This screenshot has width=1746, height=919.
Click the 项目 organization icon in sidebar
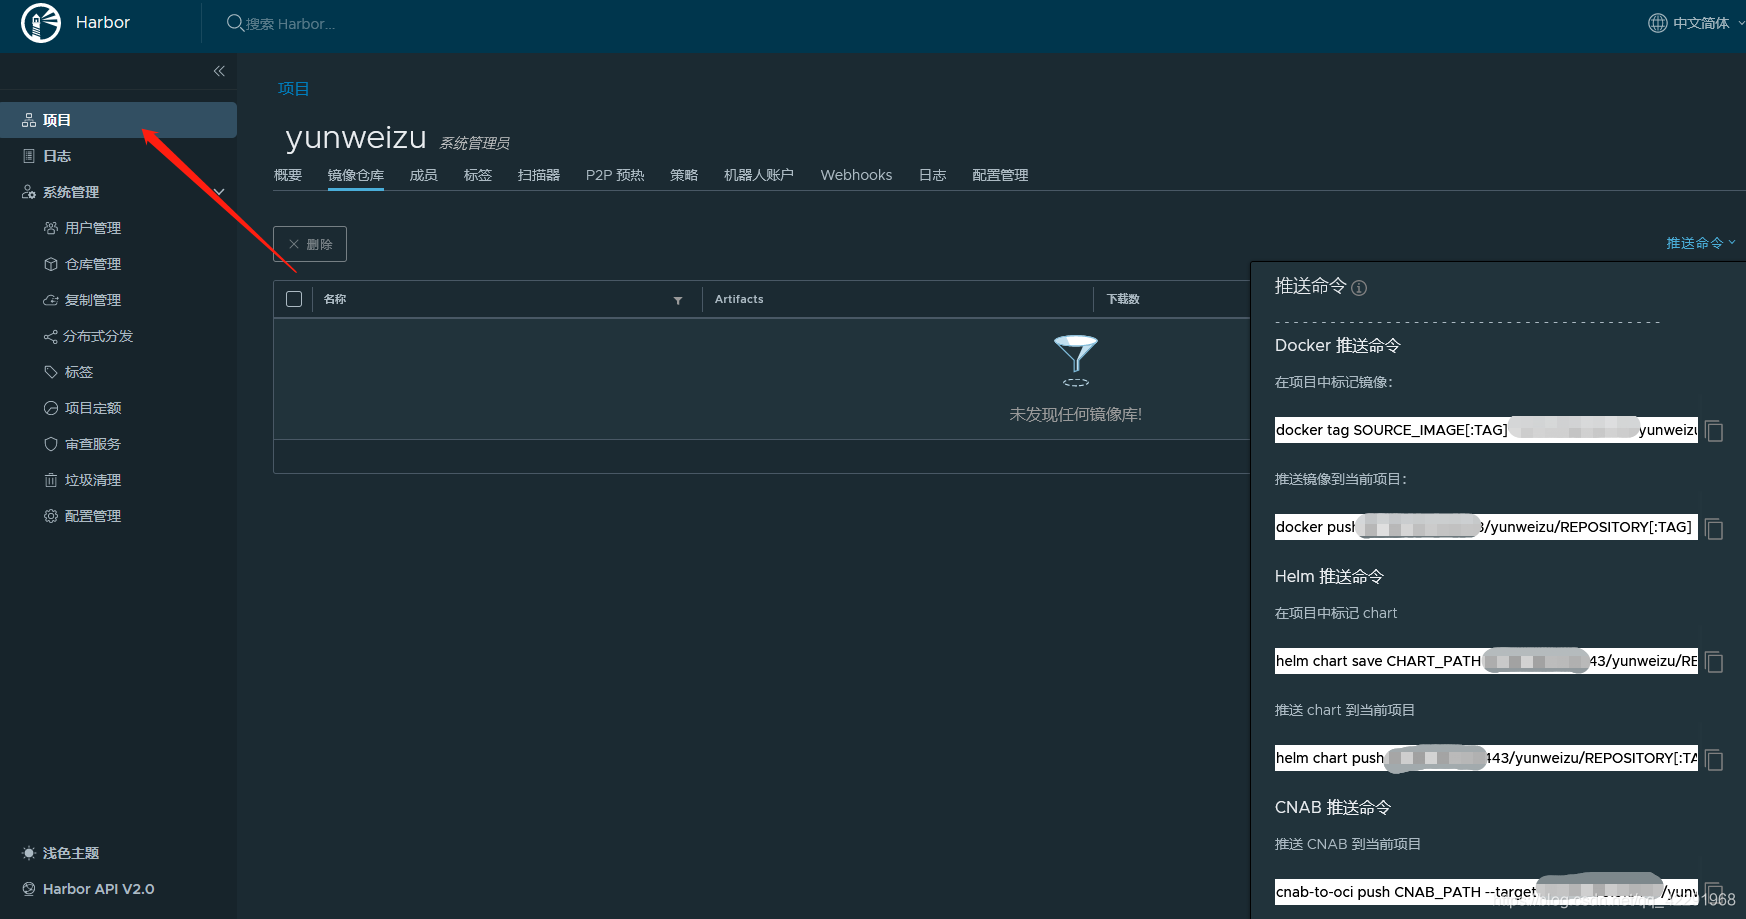coord(29,120)
